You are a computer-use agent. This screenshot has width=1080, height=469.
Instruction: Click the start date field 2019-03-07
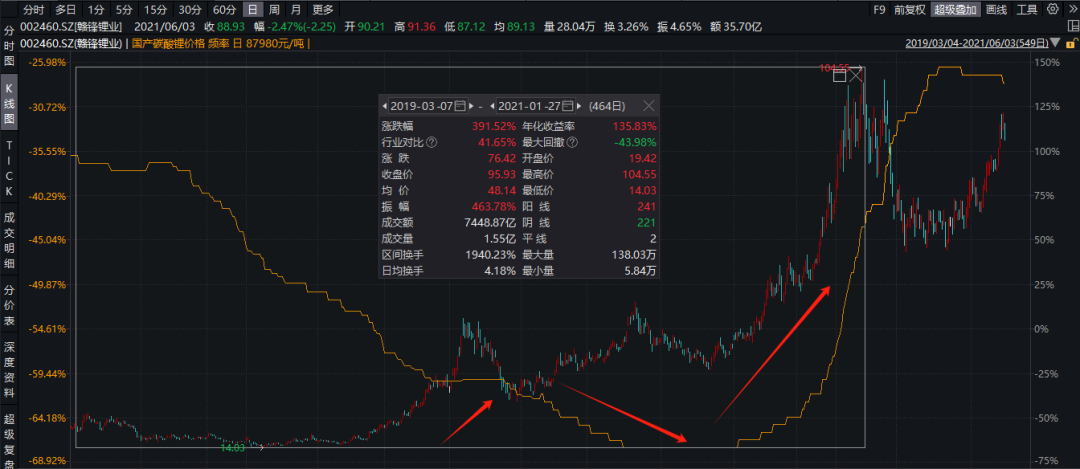(422, 106)
